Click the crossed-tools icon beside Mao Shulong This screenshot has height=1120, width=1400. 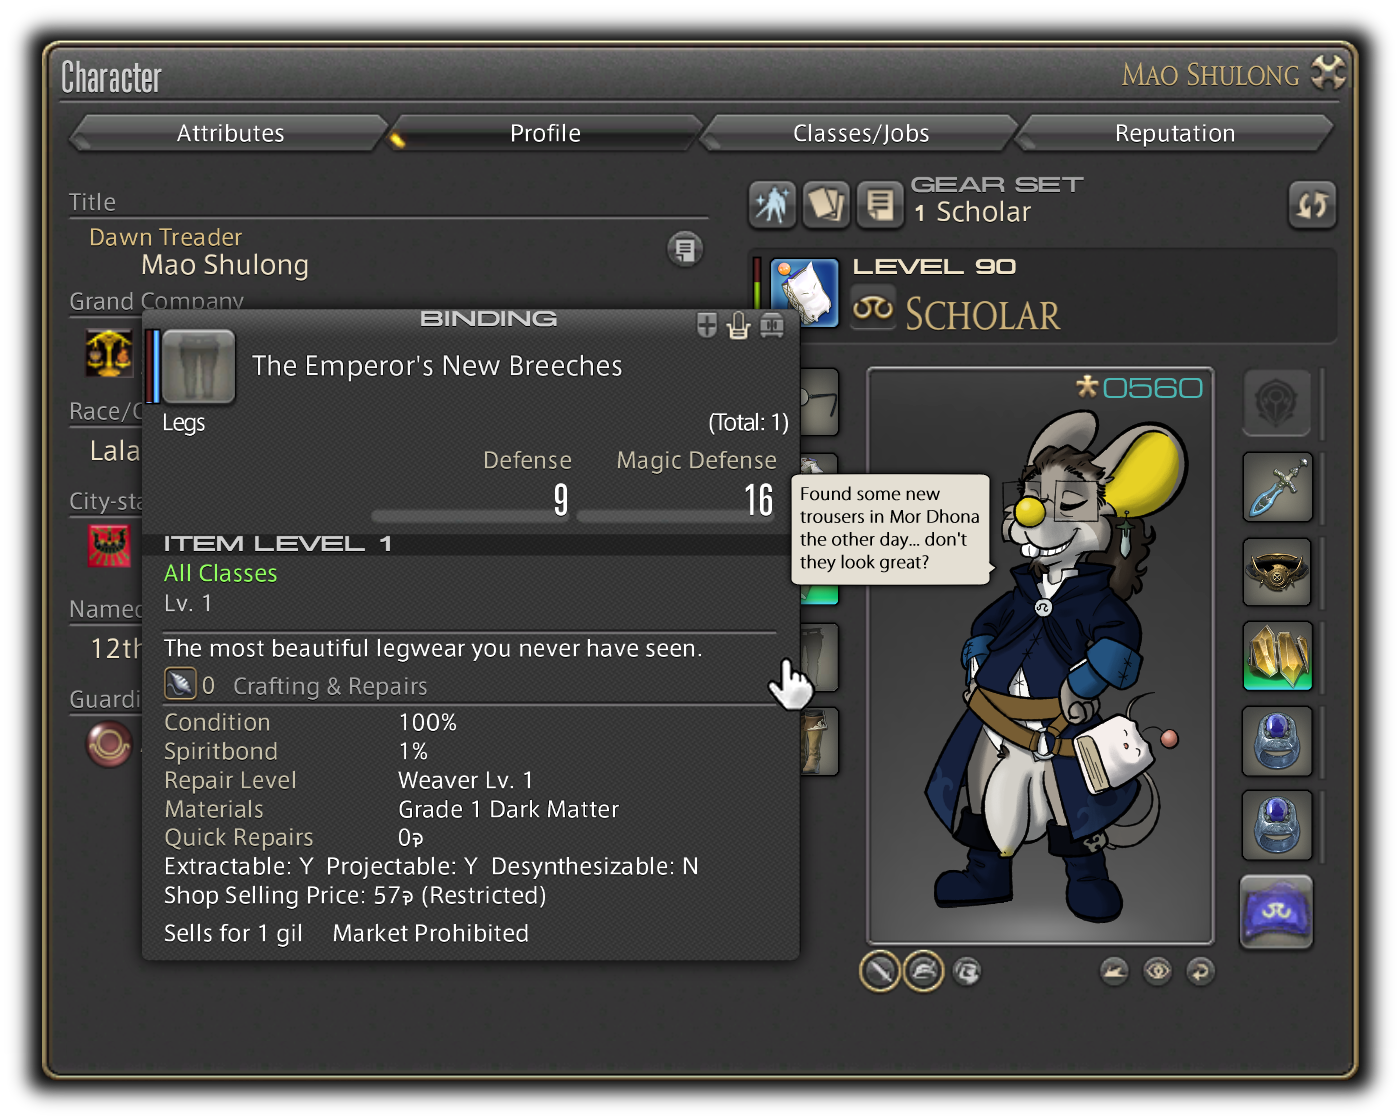click(1328, 72)
